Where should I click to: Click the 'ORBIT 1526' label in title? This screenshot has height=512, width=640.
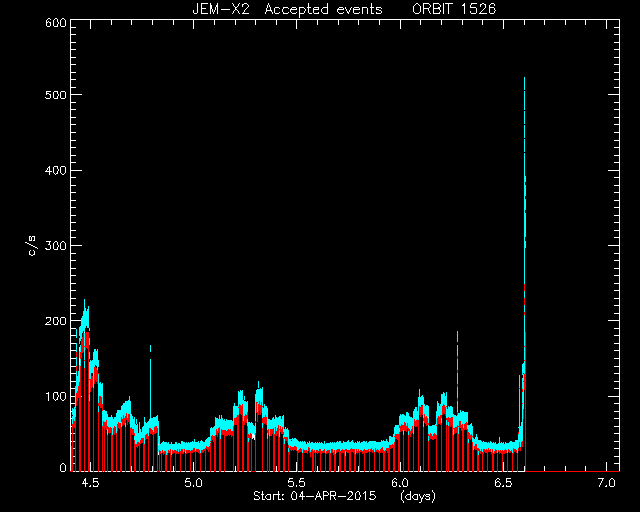(454, 9)
